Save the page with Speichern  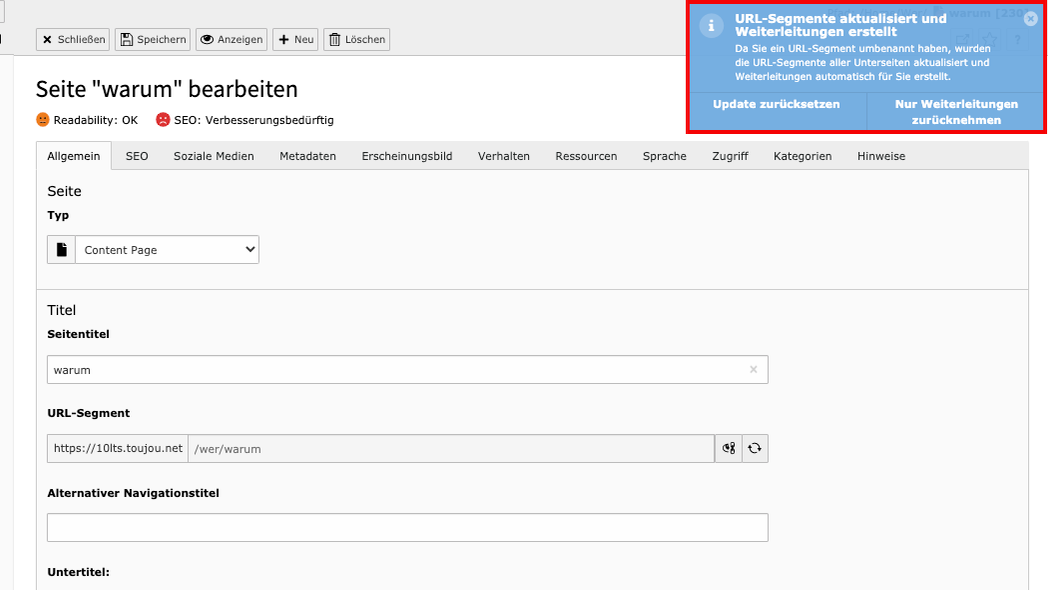pyautogui.click(x=152, y=39)
